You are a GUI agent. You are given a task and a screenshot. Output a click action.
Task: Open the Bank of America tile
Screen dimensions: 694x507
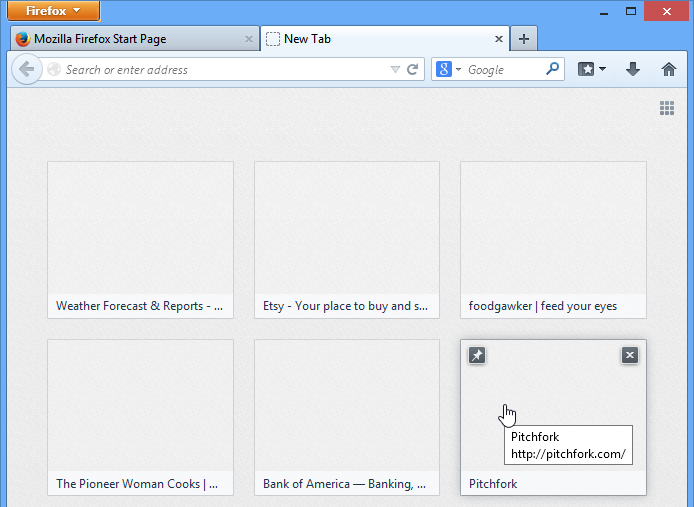tap(347, 417)
